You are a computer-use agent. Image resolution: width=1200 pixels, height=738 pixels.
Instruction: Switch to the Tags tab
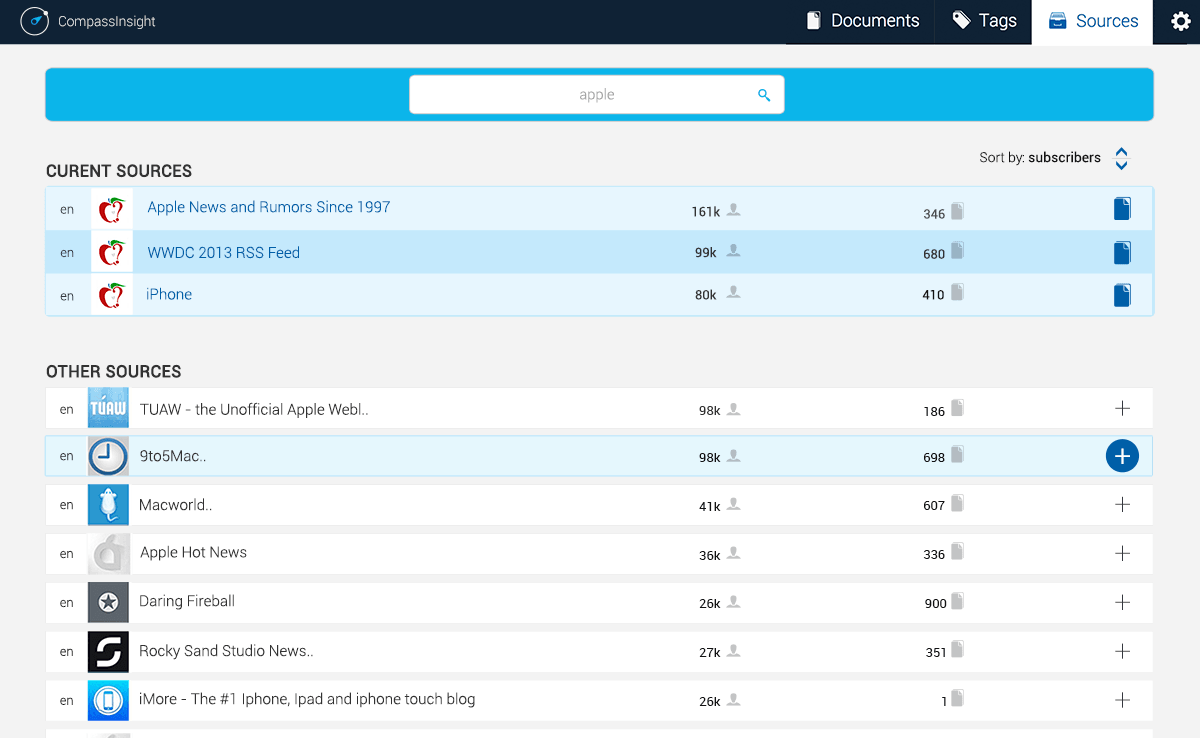(984, 21)
